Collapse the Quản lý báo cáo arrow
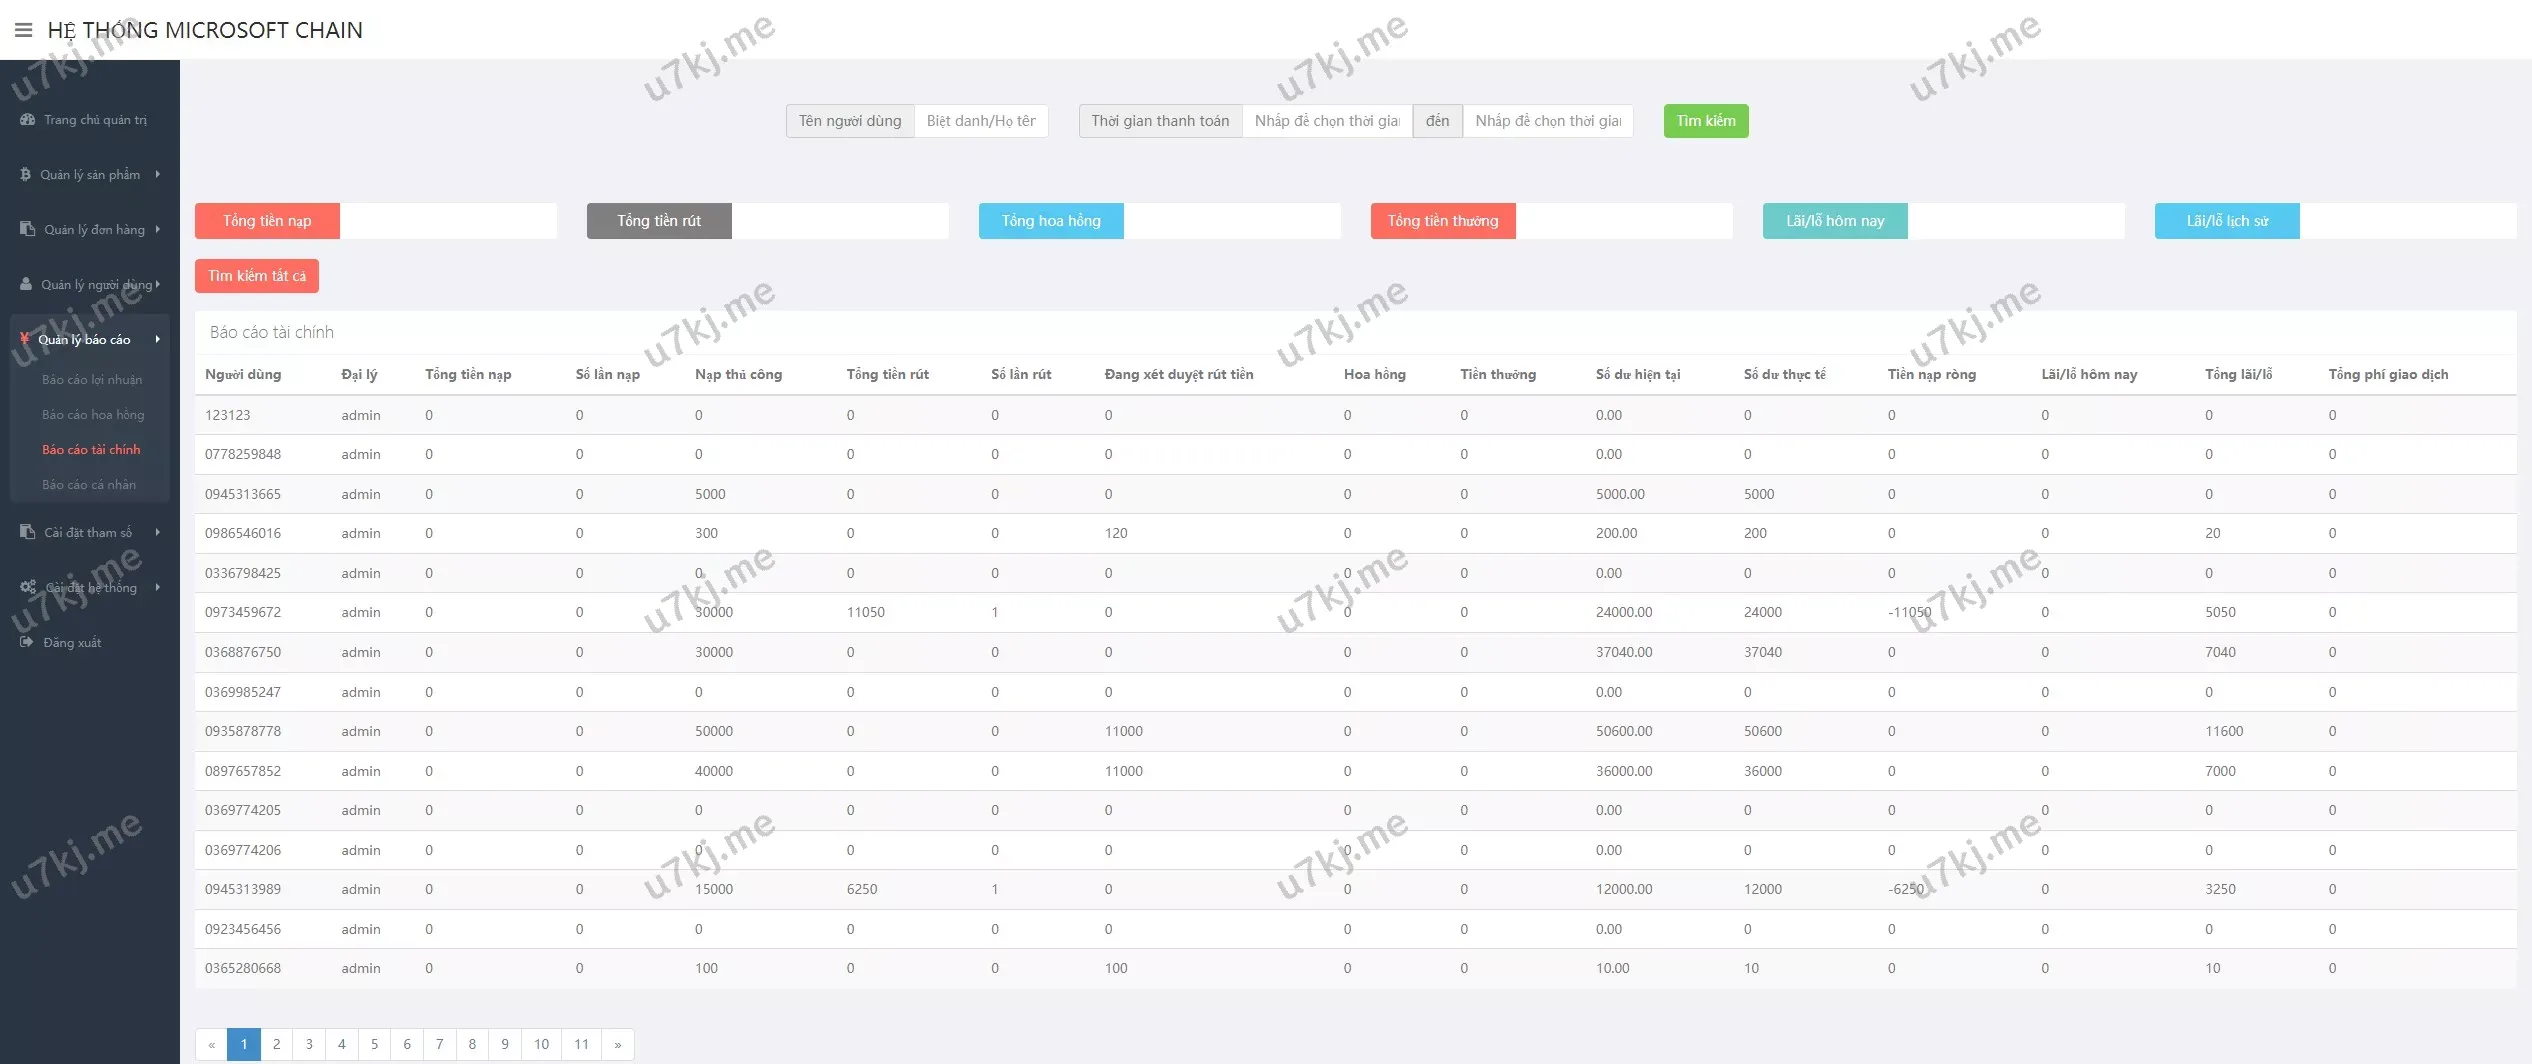 click(158, 339)
